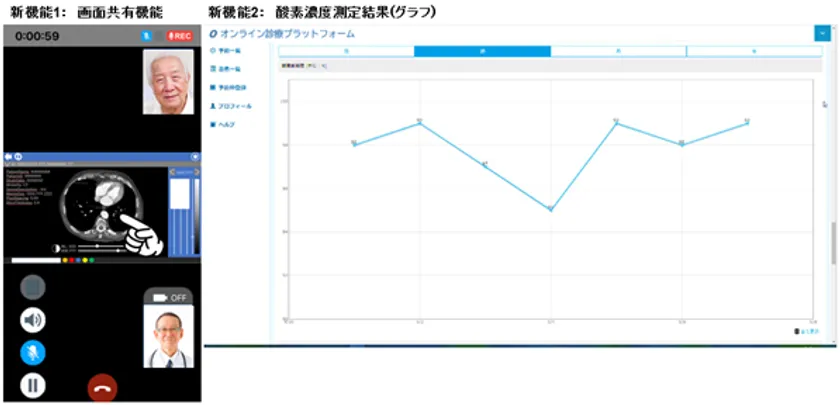
Task: Click the half-circle contrast icon under the CT image
Action: (x=56, y=248)
